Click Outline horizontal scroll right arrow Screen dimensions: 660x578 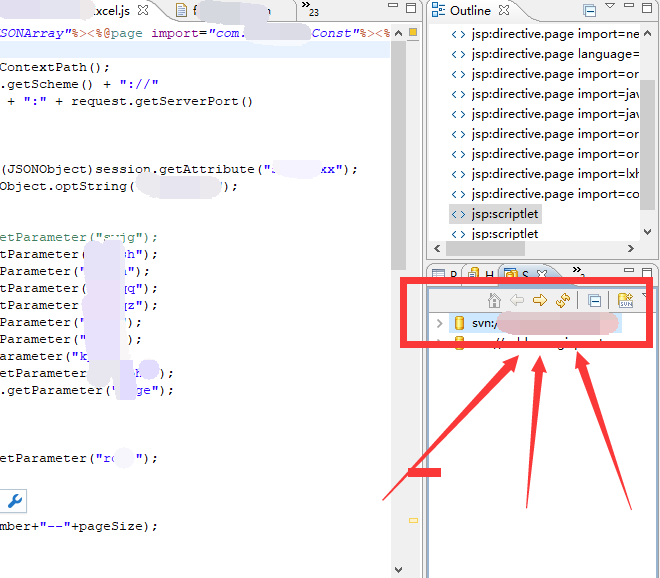tap(631, 248)
